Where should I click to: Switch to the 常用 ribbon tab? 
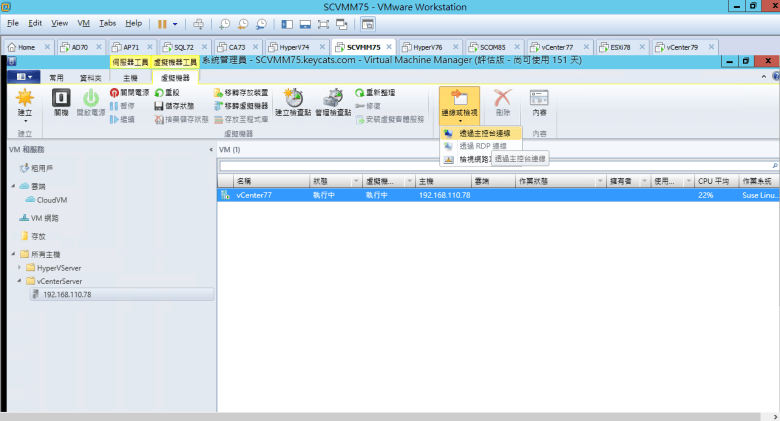tap(56, 76)
